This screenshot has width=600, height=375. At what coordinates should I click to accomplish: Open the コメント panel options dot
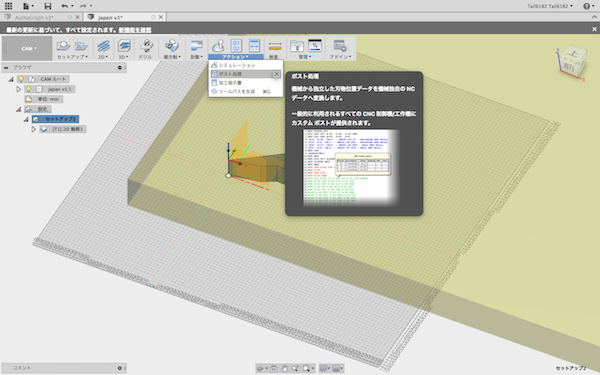pos(120,368)
